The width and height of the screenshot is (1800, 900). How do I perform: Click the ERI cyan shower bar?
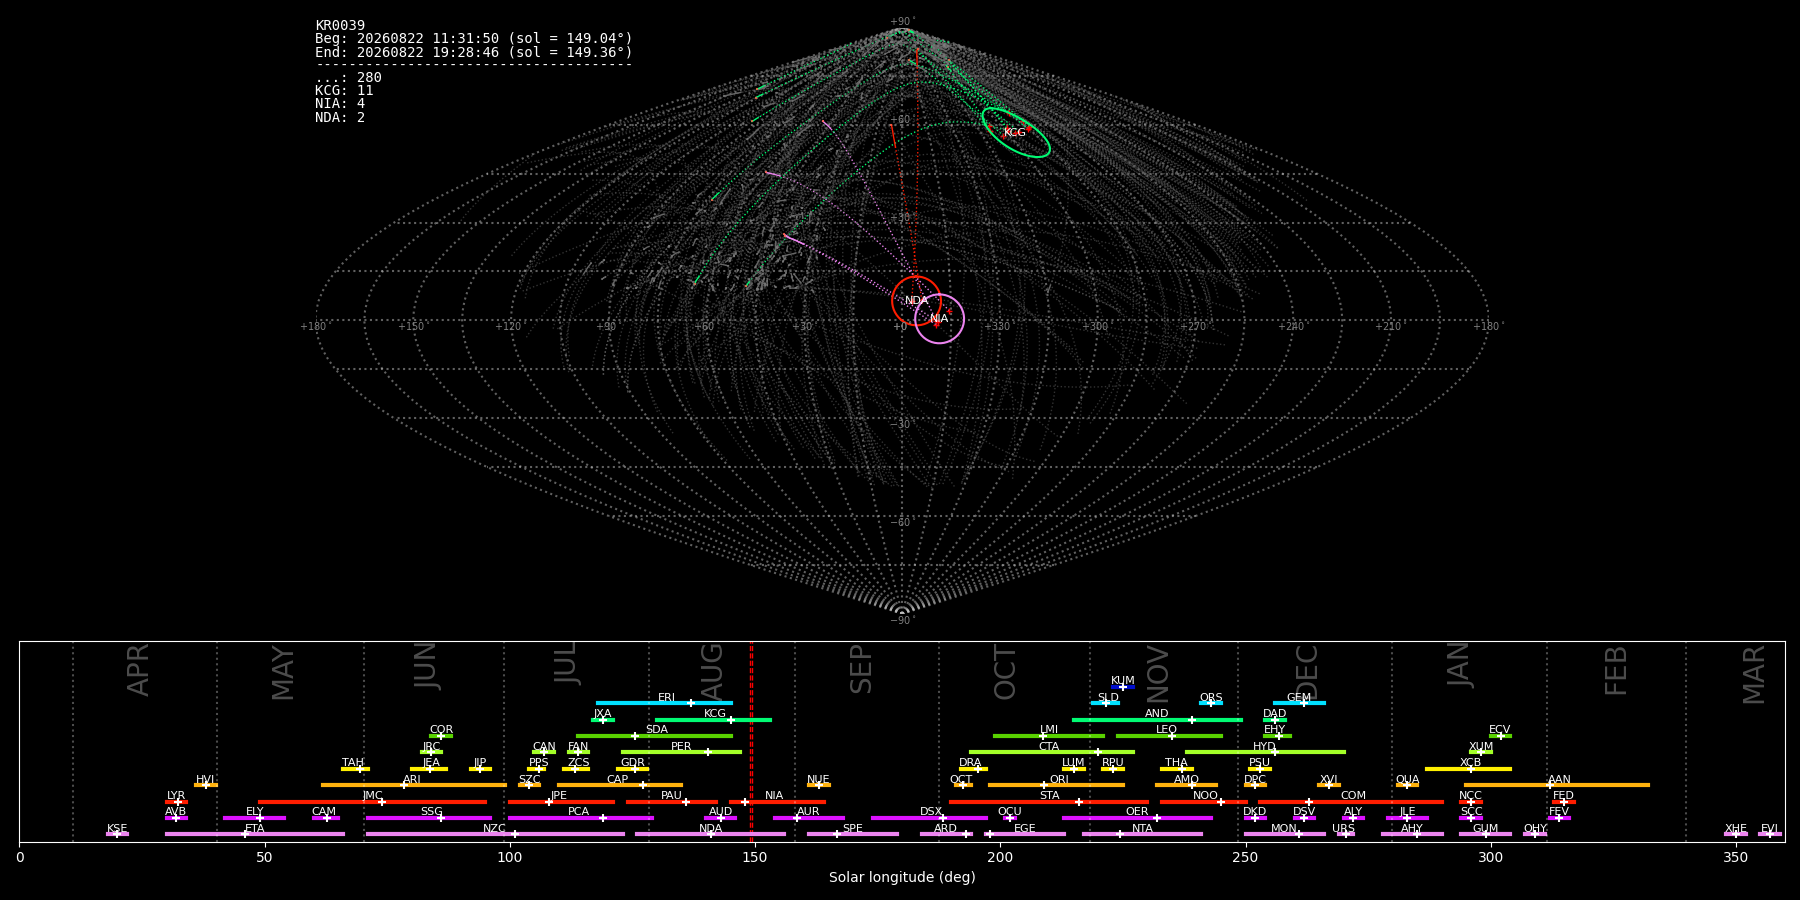tap(664, 703)
